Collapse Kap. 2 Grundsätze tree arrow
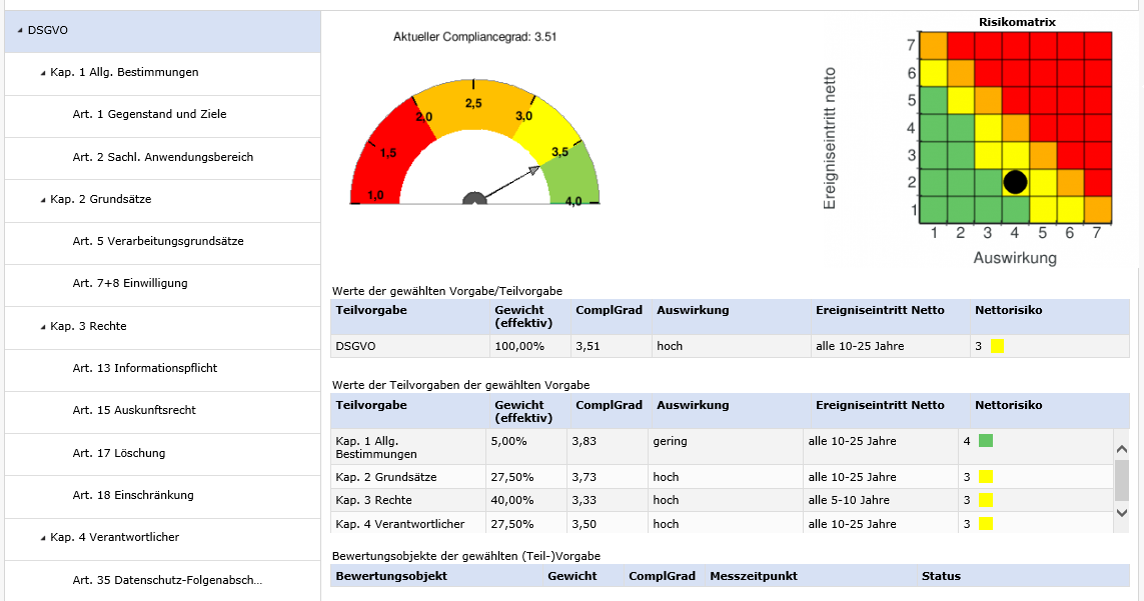The width and height of the screenshot is (1144, 601). click(43, 200)
